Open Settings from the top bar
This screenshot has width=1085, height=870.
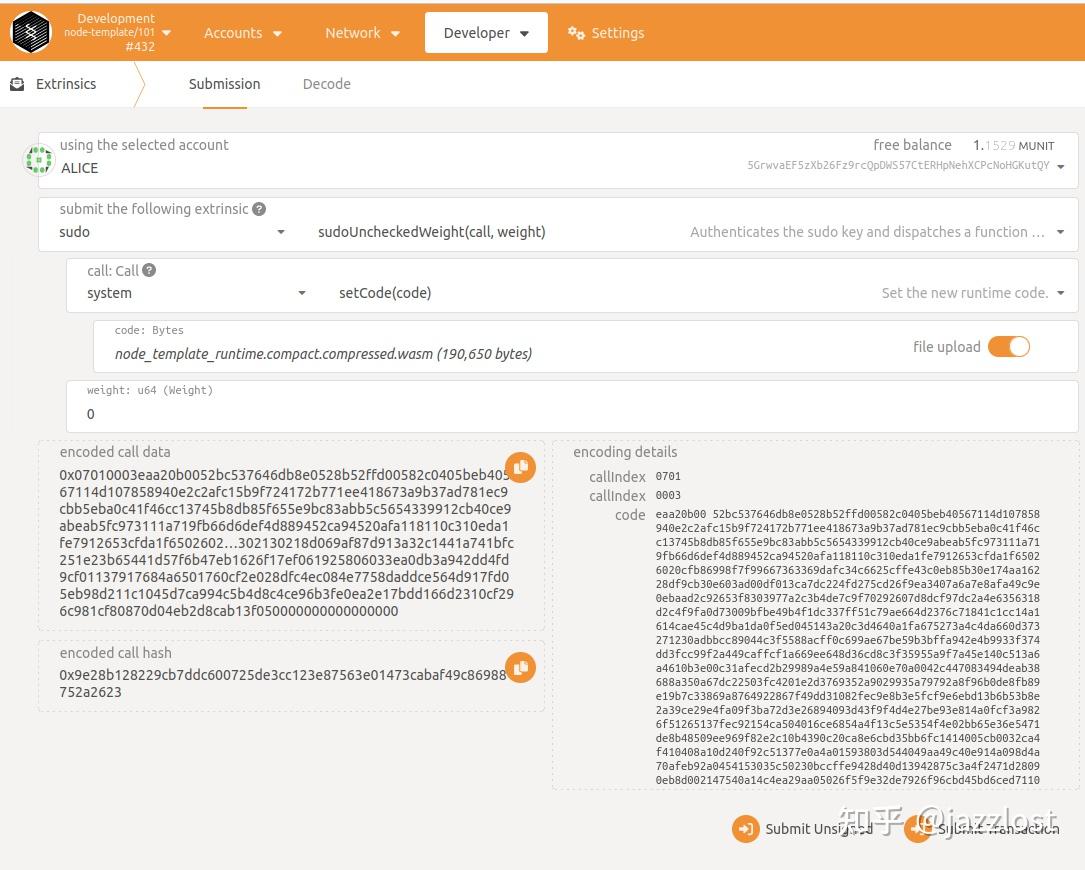[x=607, y=33]
